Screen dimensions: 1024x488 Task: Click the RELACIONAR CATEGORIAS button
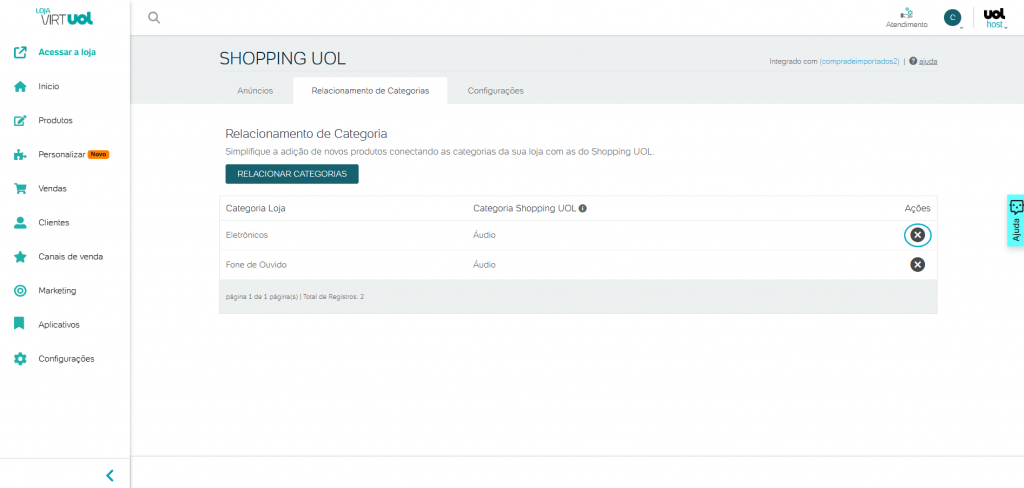click(292, 174)
